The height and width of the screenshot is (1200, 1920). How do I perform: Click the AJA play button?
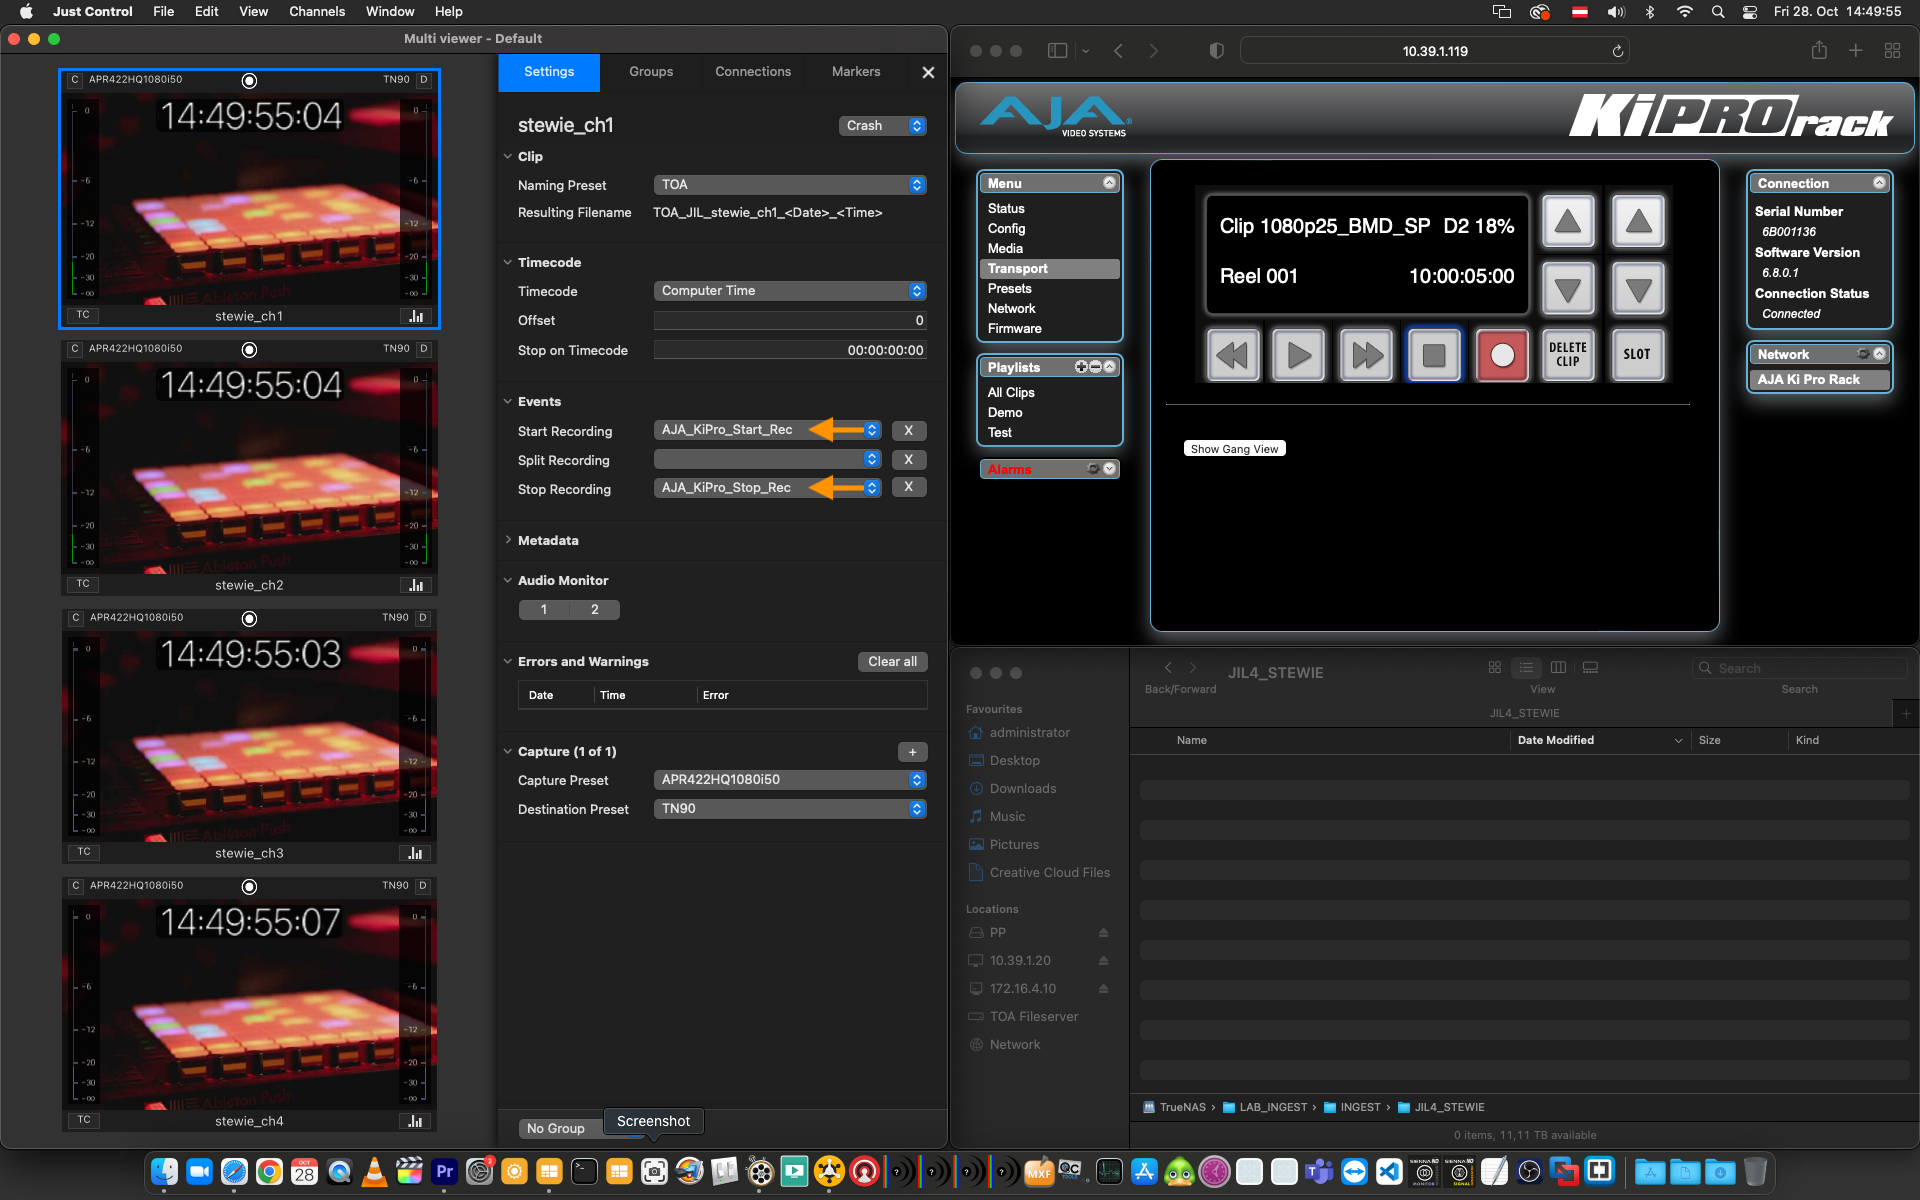point(1299,355)
